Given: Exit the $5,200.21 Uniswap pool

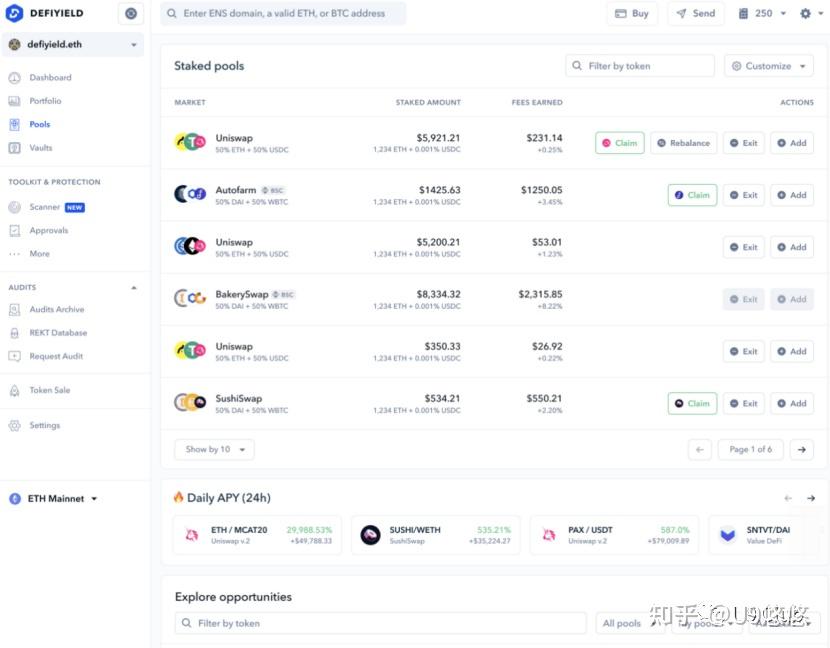Looking at the screenshot, I should coord(744,247).
